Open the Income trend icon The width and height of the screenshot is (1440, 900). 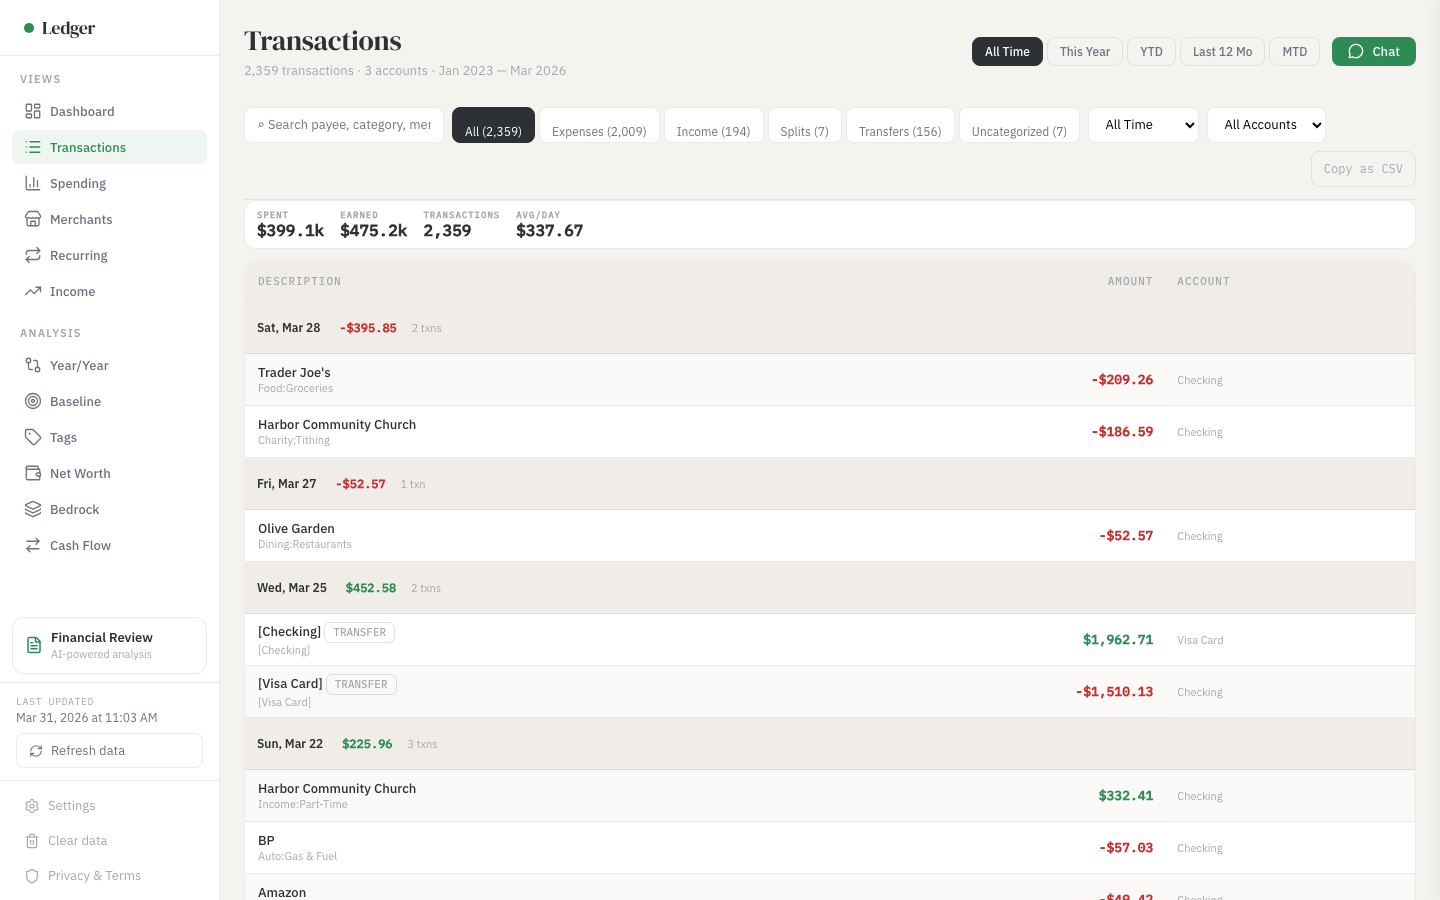33,291
